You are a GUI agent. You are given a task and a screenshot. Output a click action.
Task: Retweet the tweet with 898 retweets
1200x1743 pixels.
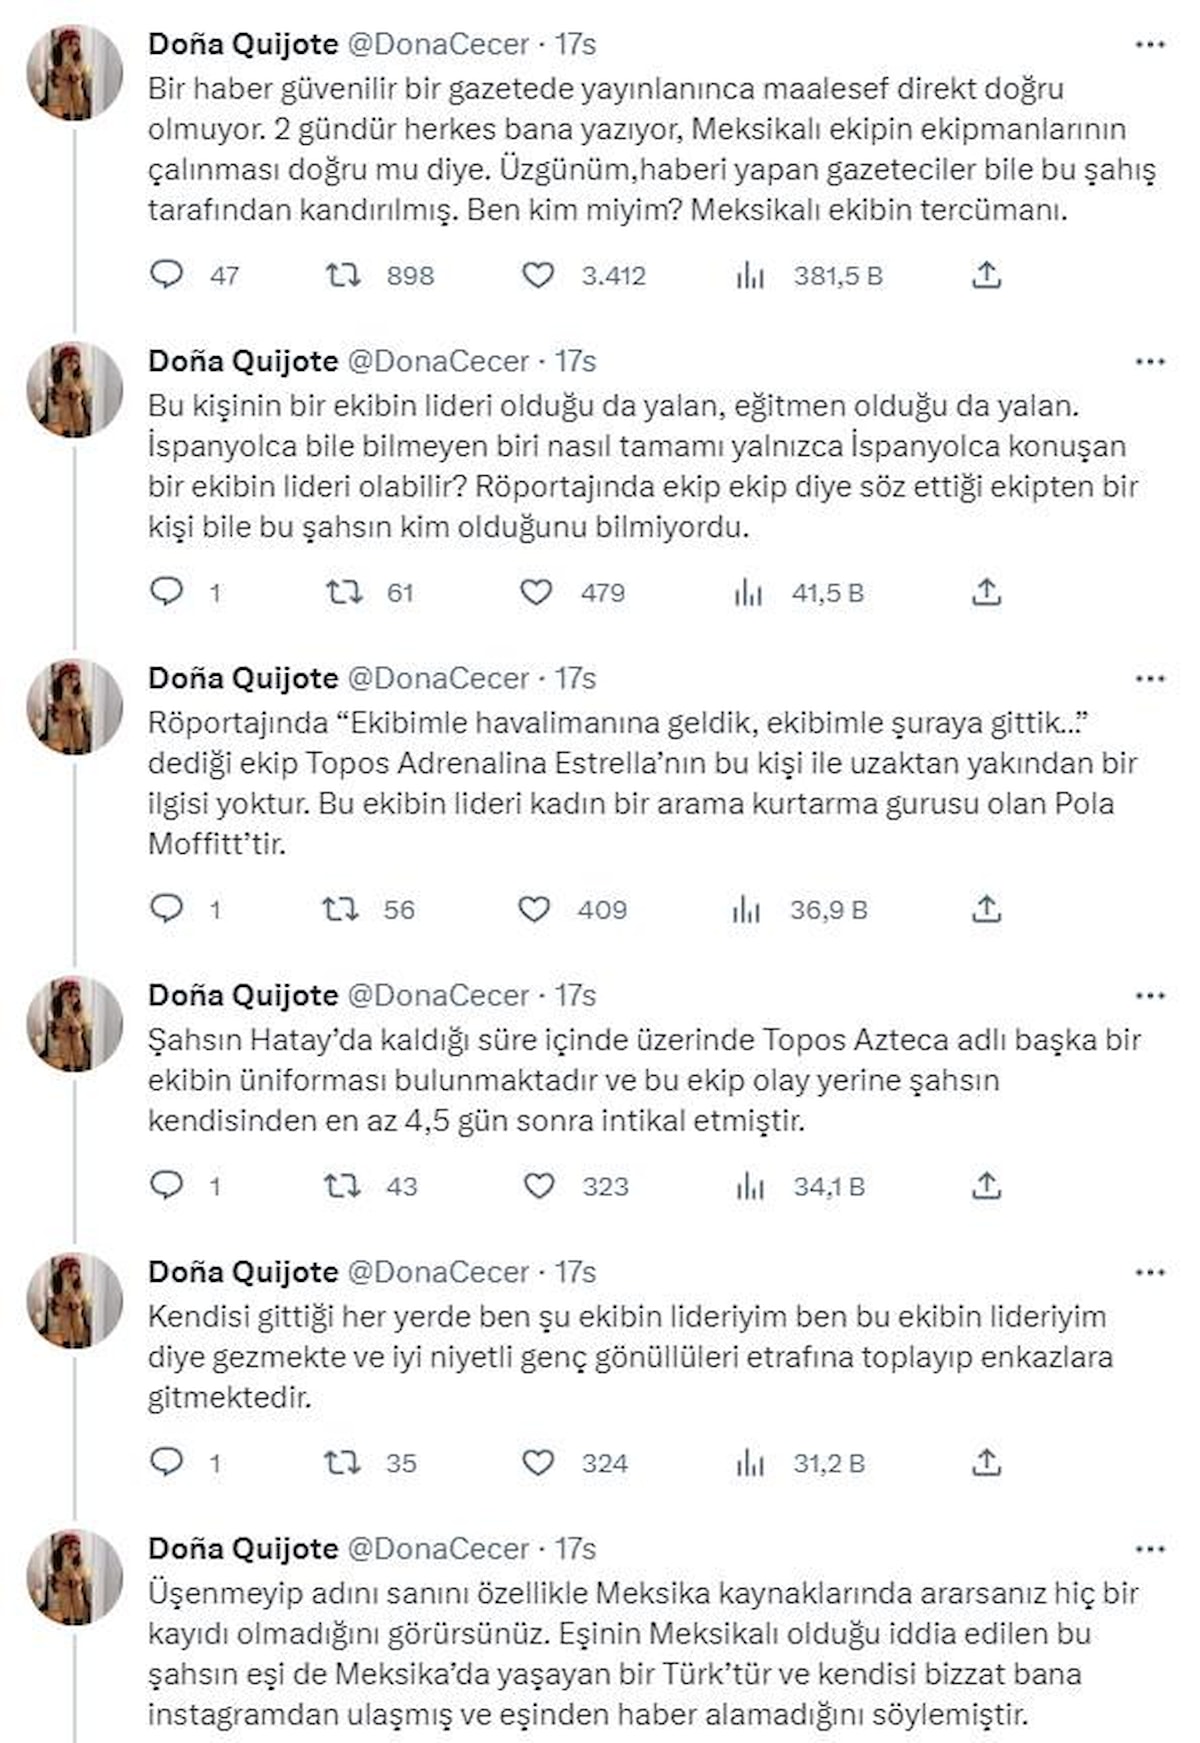coord(344,275)
